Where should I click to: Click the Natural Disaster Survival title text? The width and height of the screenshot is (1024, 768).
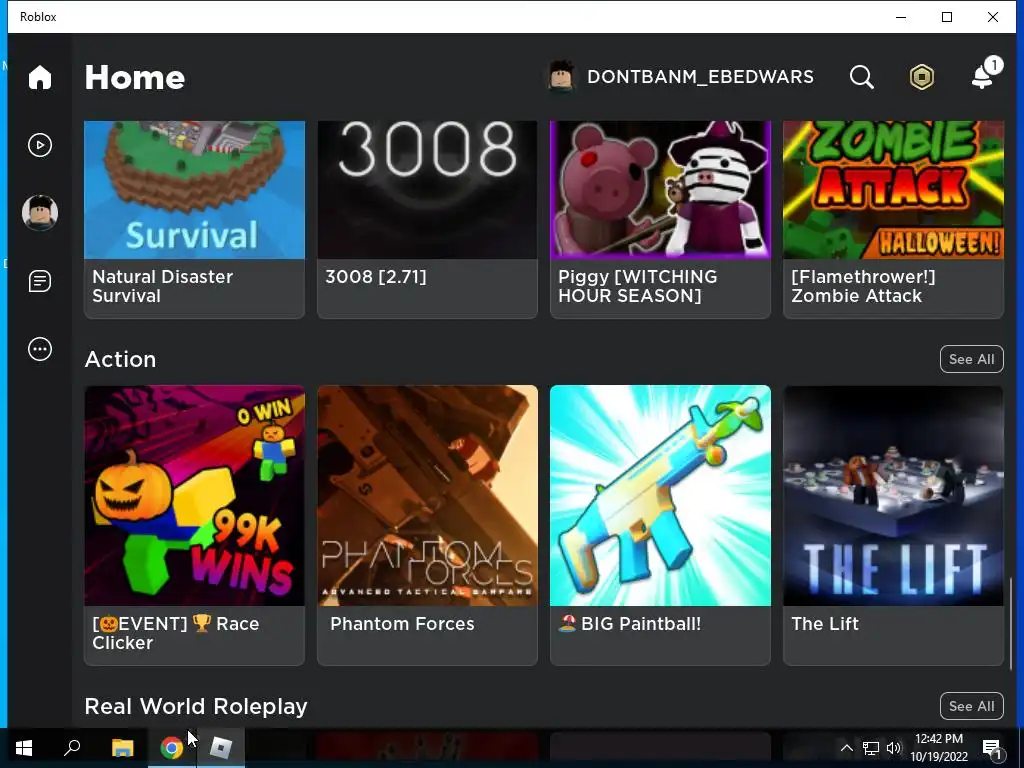(163, 286)
